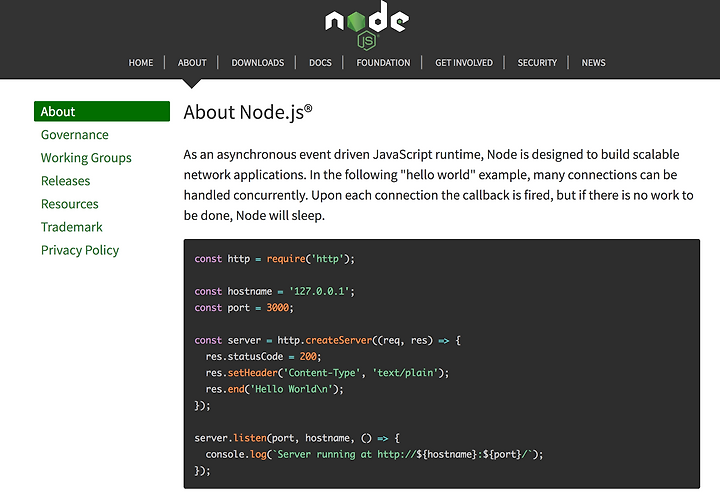Click the "res.end('Hello World\n');" line
Viewport: 720px width, 501px height.
[274, 389]
